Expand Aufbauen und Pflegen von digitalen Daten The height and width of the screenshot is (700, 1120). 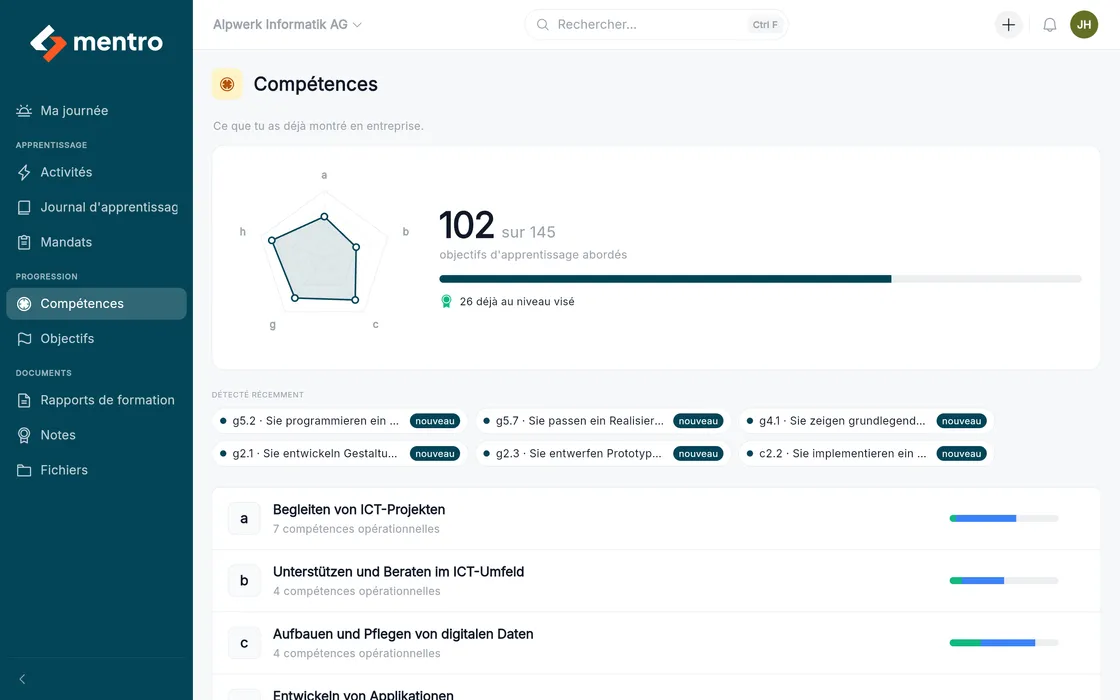pos(656,643)
